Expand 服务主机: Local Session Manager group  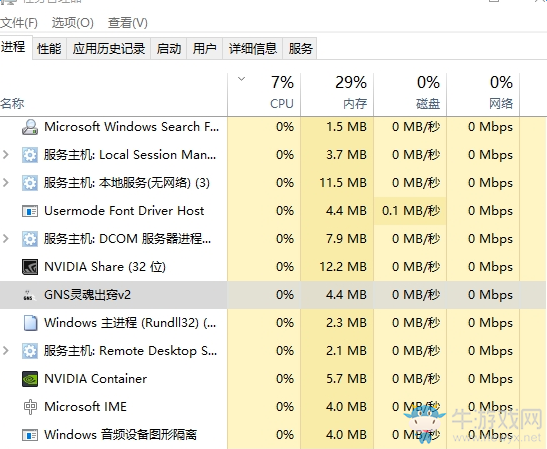pos(6,155)
